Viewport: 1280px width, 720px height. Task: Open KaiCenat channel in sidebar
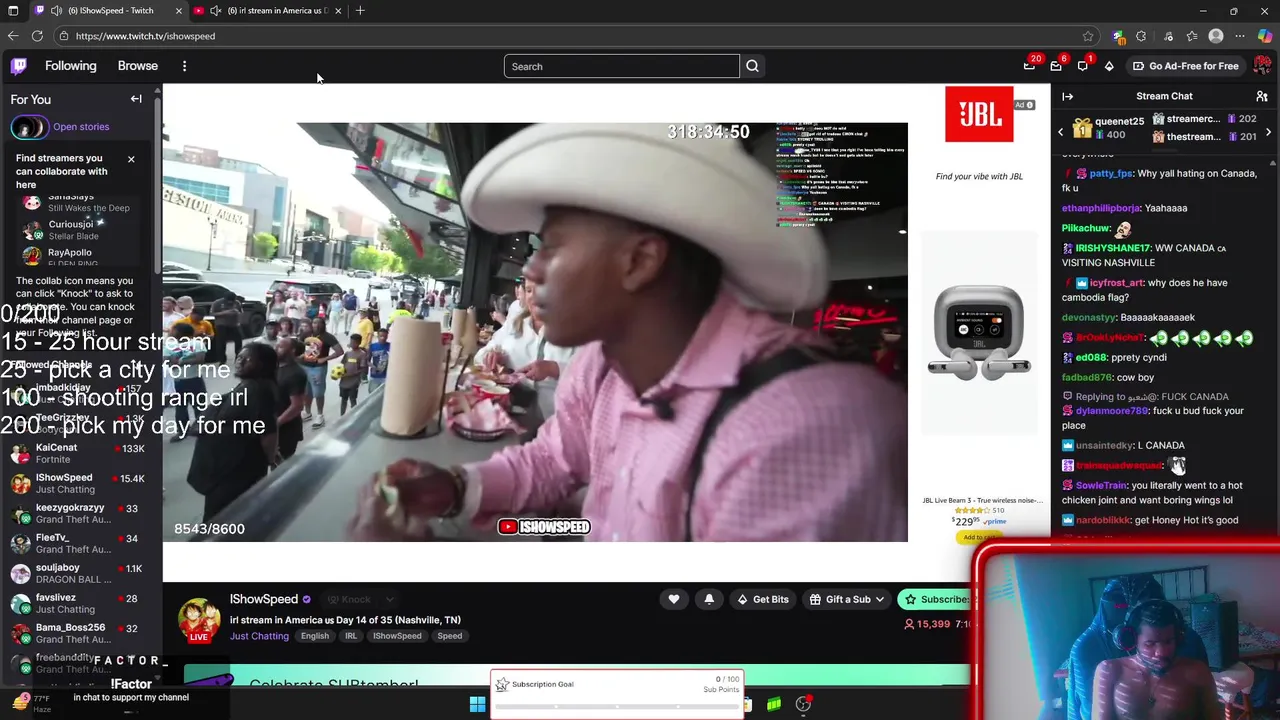pyautogui.click(x=80, y=454)
